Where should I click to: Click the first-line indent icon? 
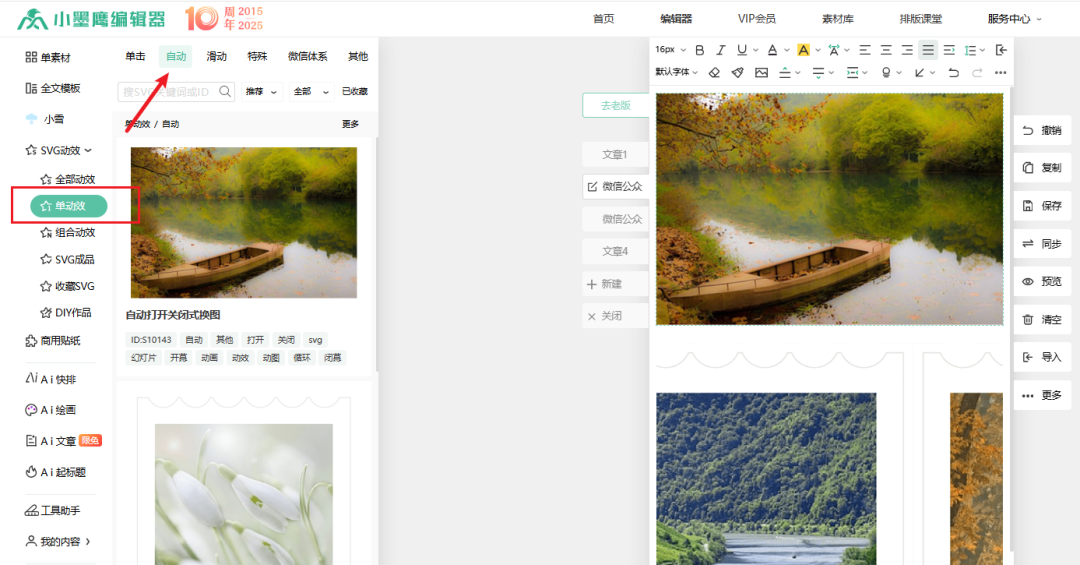click(949, 50)
